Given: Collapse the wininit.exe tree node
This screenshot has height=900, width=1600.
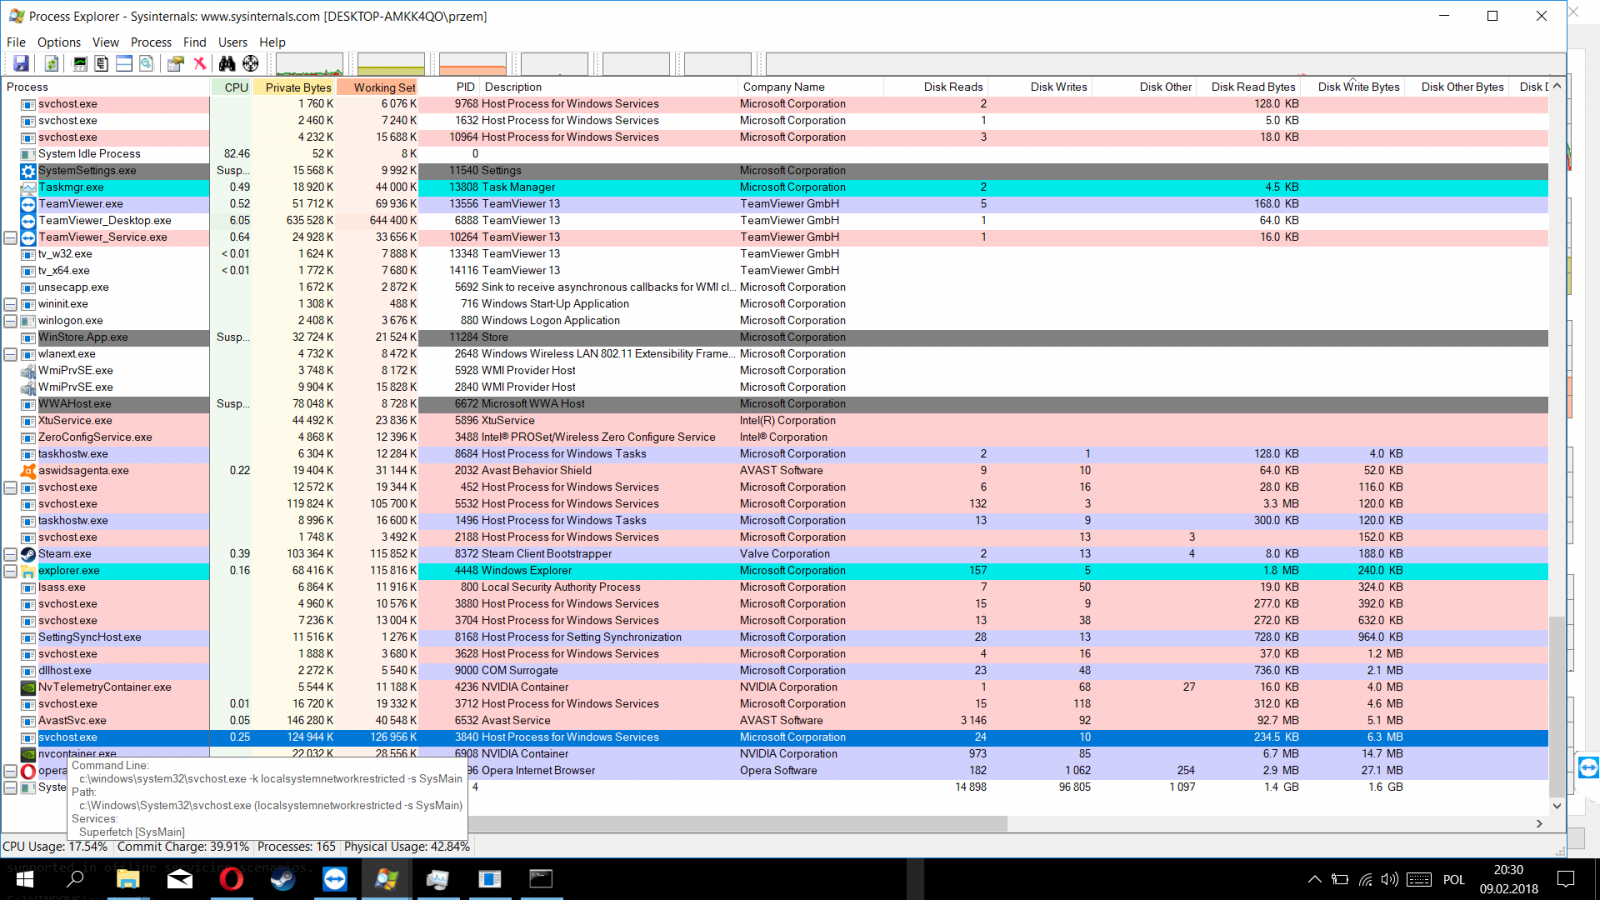Looking at the screenshot, I should tap(10, 304).
